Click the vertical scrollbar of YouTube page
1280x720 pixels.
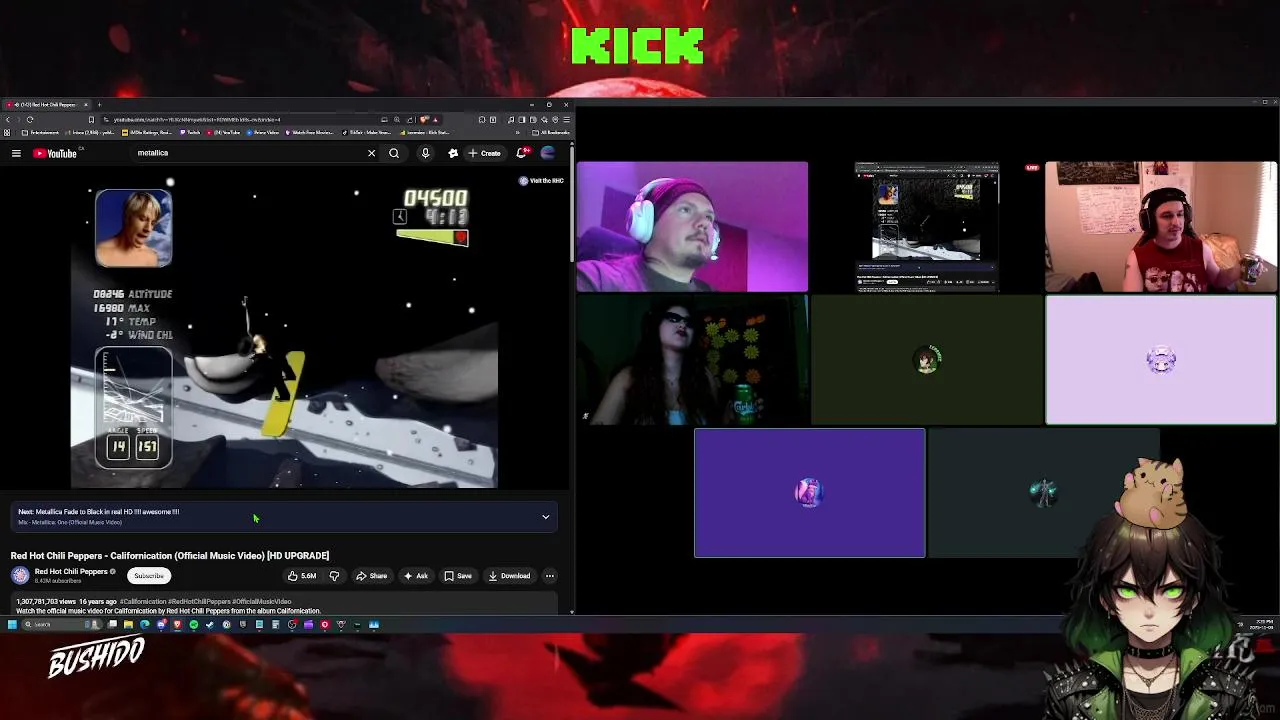572,205
